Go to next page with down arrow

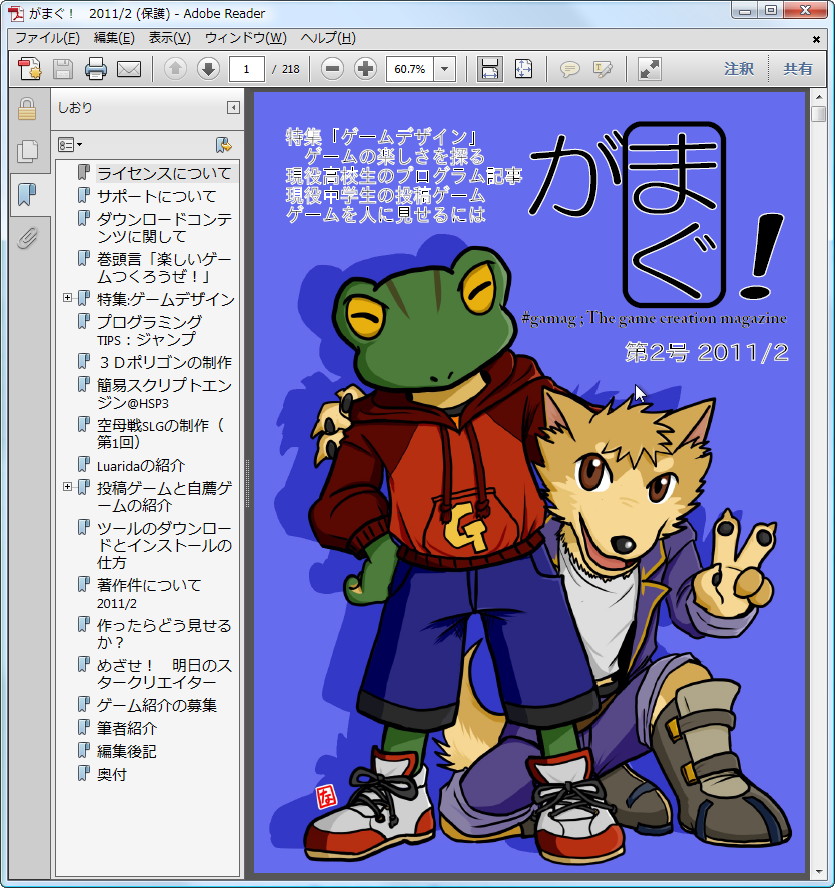click(x=208, y=69)
